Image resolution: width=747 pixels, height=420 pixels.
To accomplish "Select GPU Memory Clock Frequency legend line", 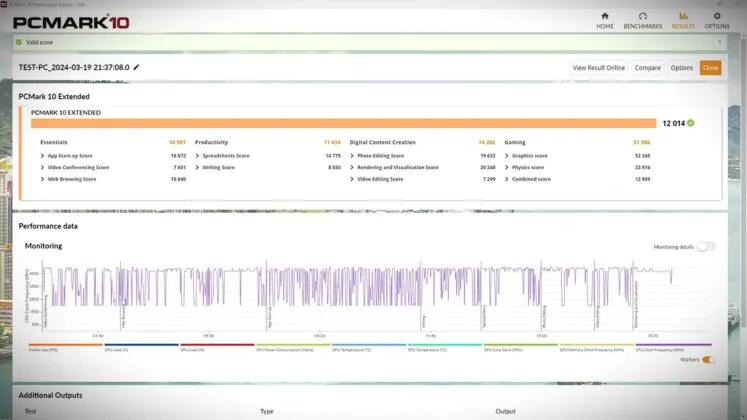I will pyautogui.click(x=596, y=345).
